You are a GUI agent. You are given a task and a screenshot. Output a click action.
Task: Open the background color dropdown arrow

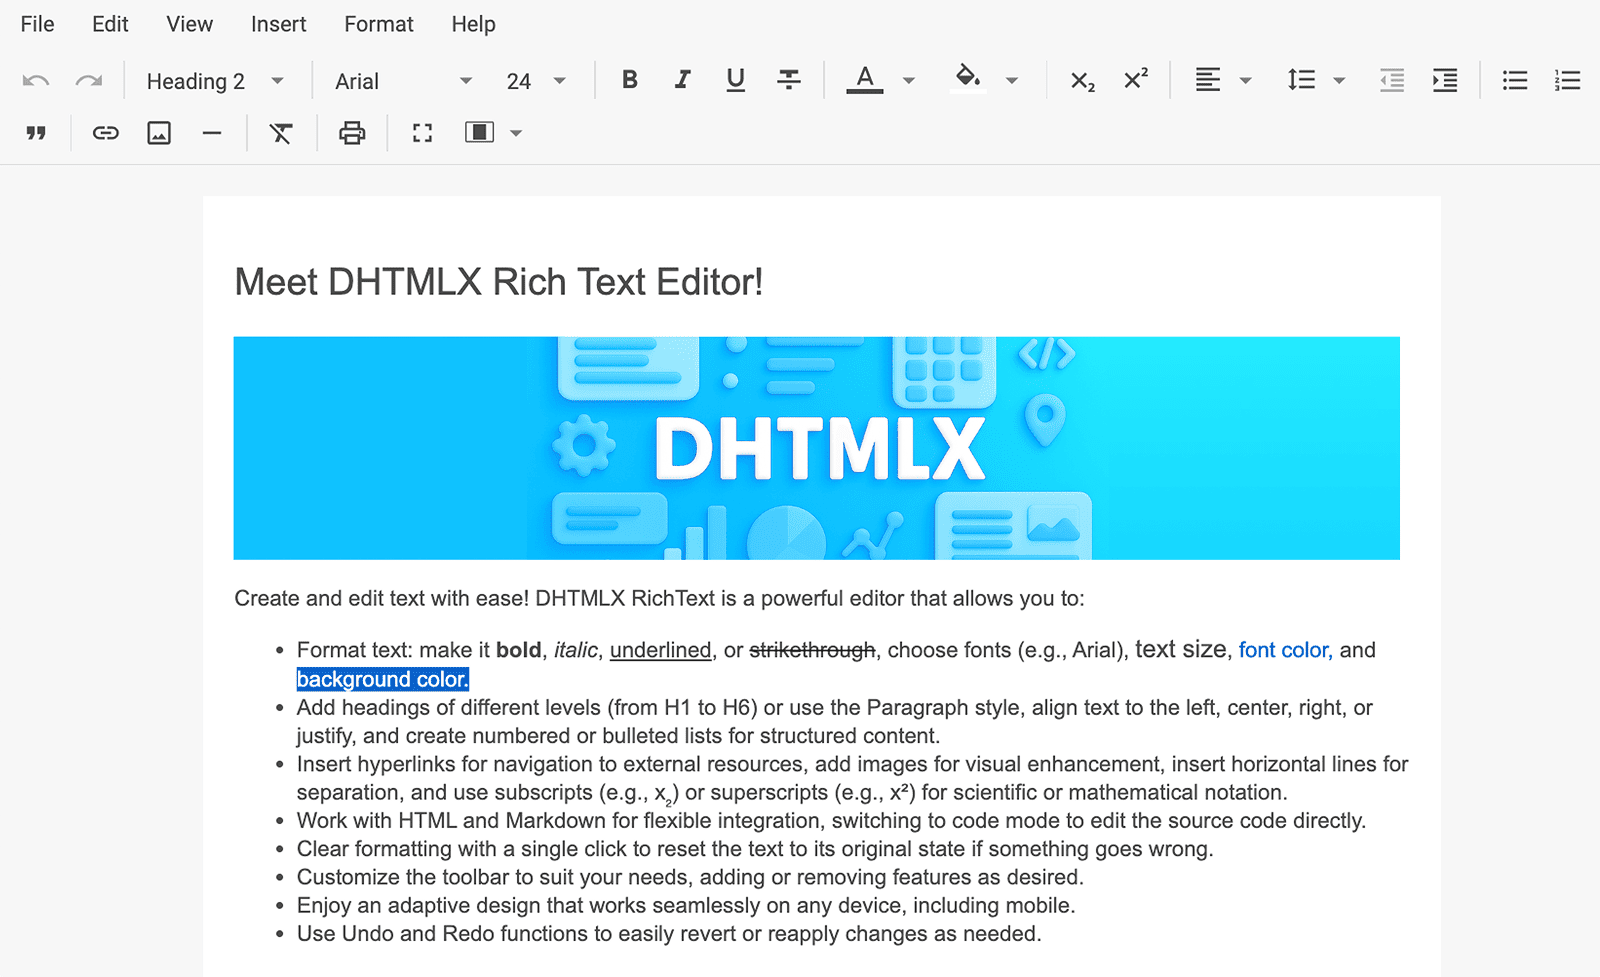point(1012,81)
